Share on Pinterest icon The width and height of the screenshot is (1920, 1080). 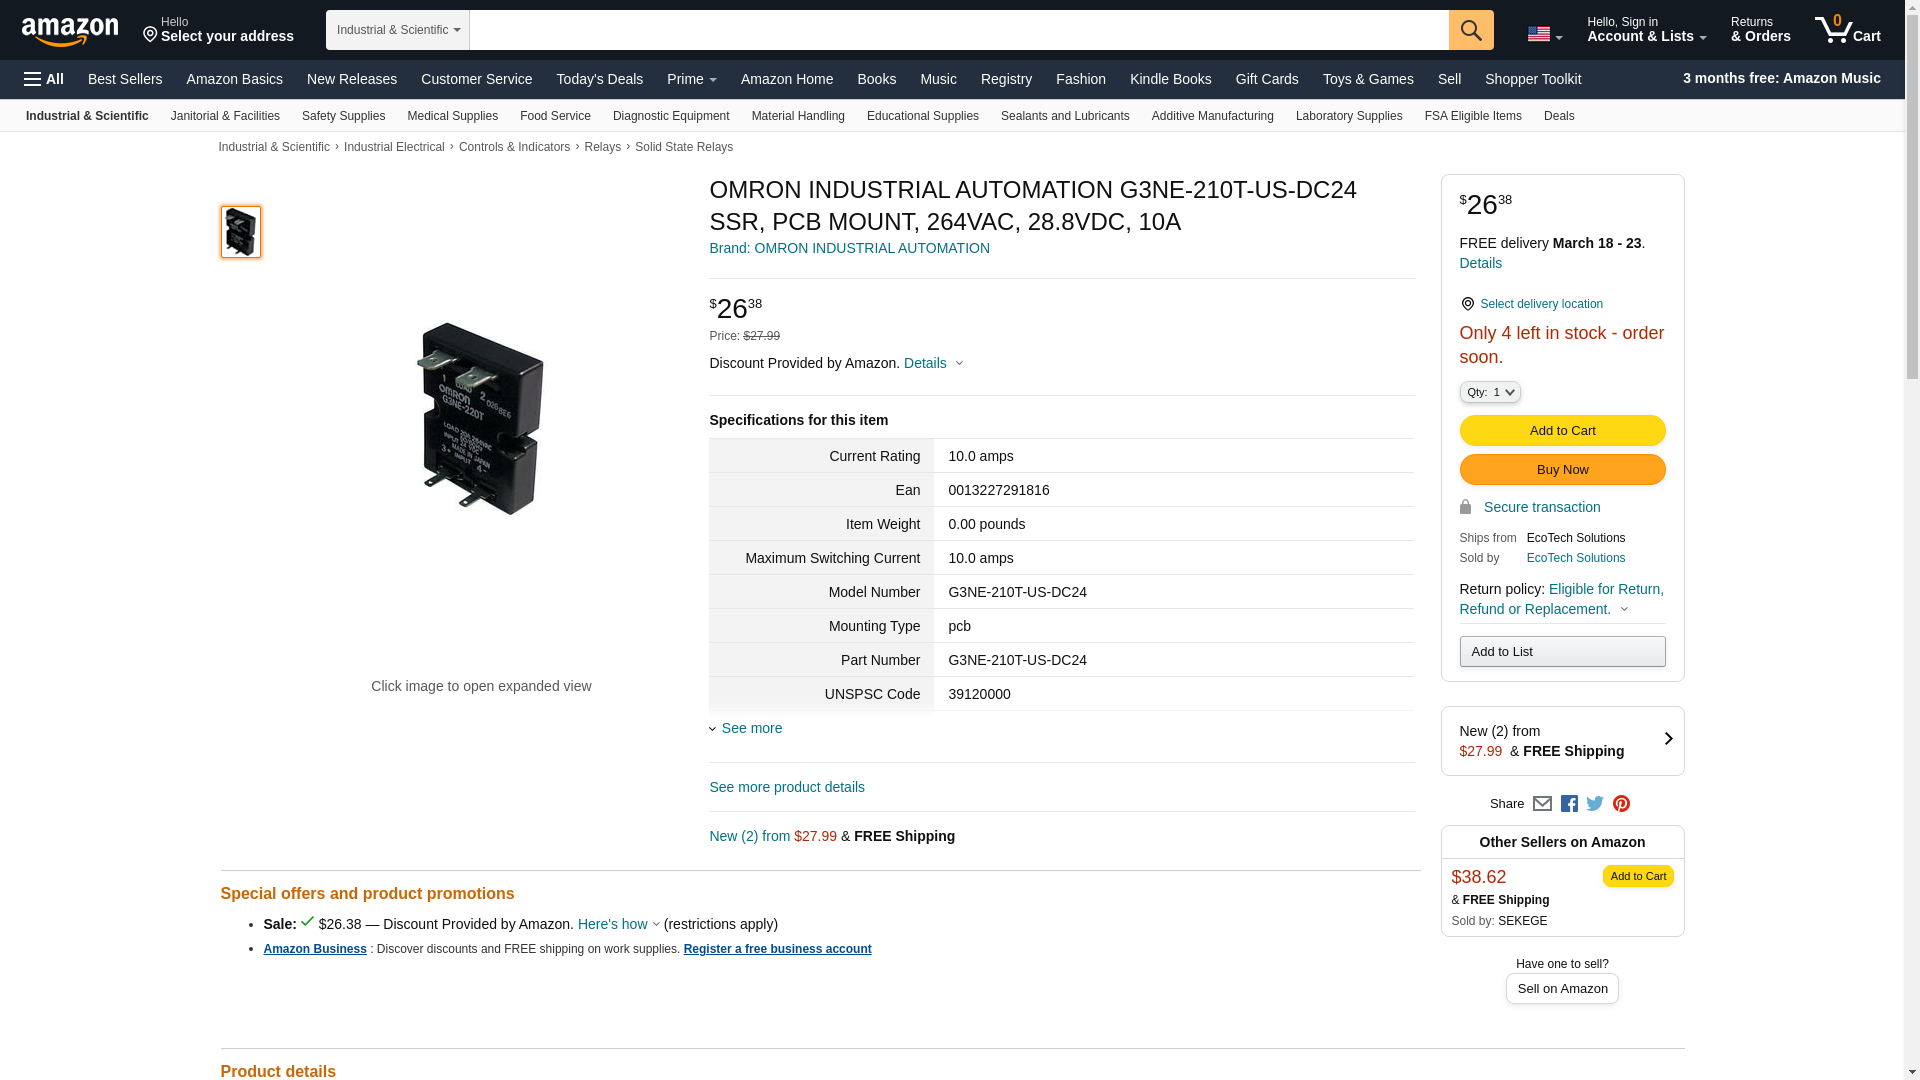[x=1621, y=804]
